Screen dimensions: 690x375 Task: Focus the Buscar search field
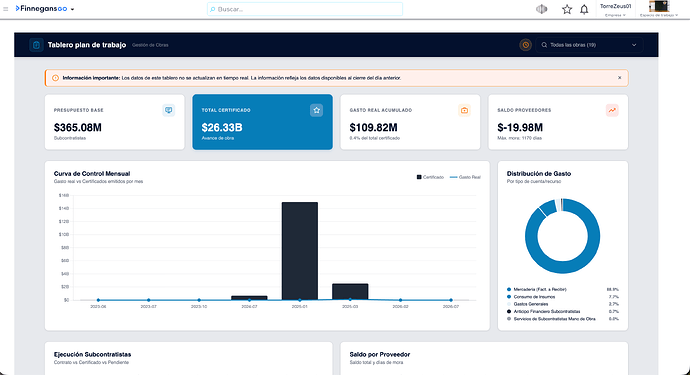305,9
